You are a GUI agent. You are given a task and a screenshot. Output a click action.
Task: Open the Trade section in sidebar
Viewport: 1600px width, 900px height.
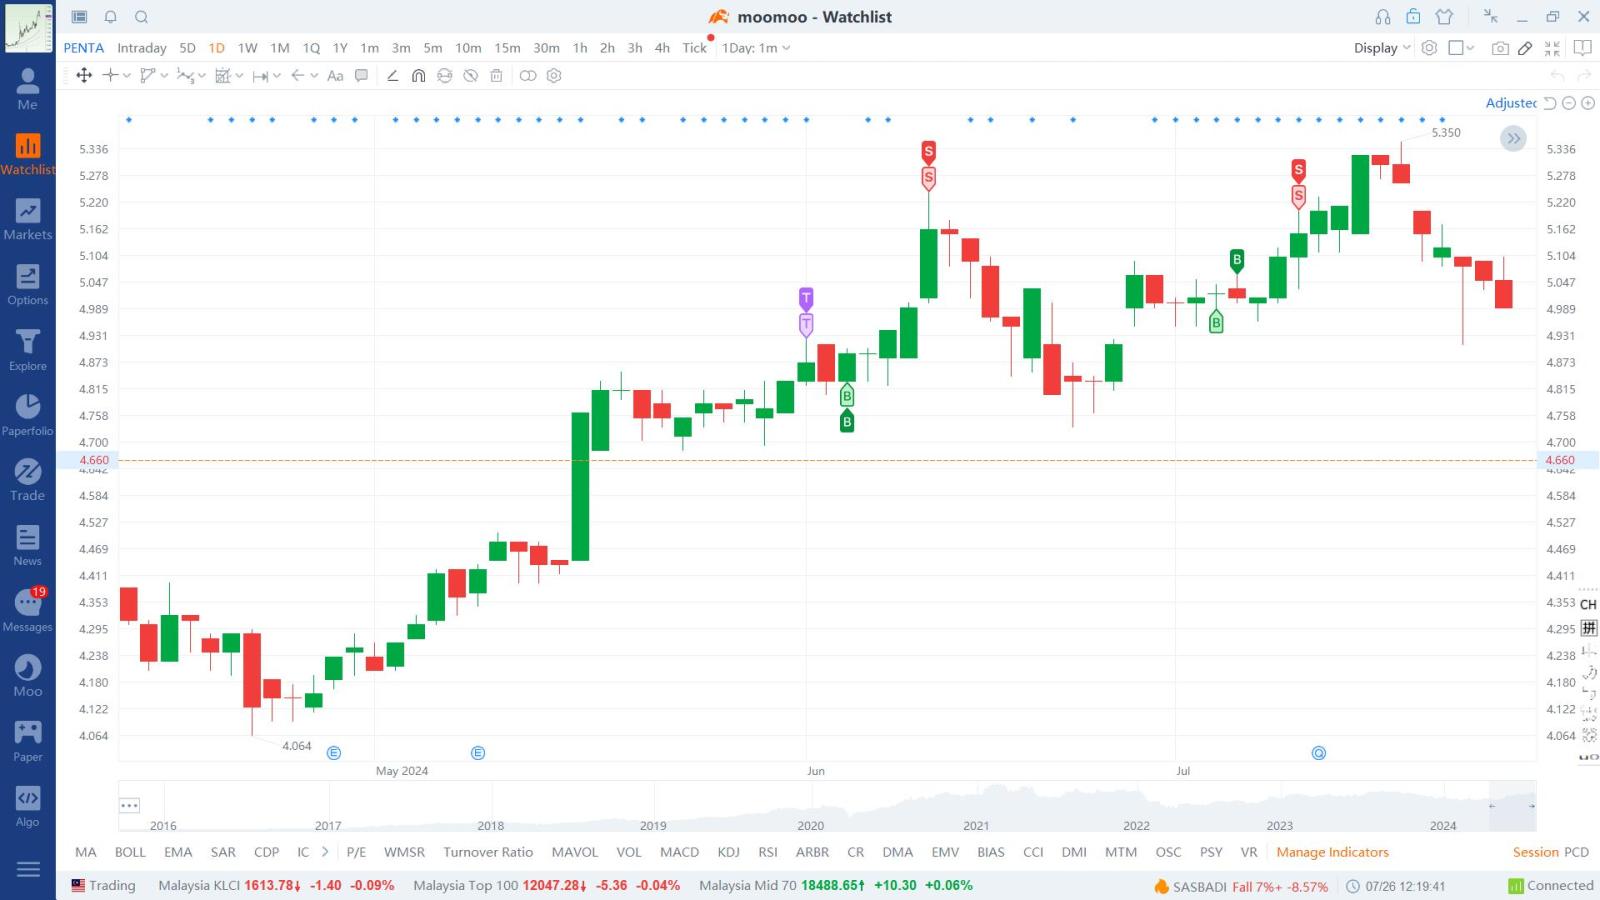[x=28, y=480]
